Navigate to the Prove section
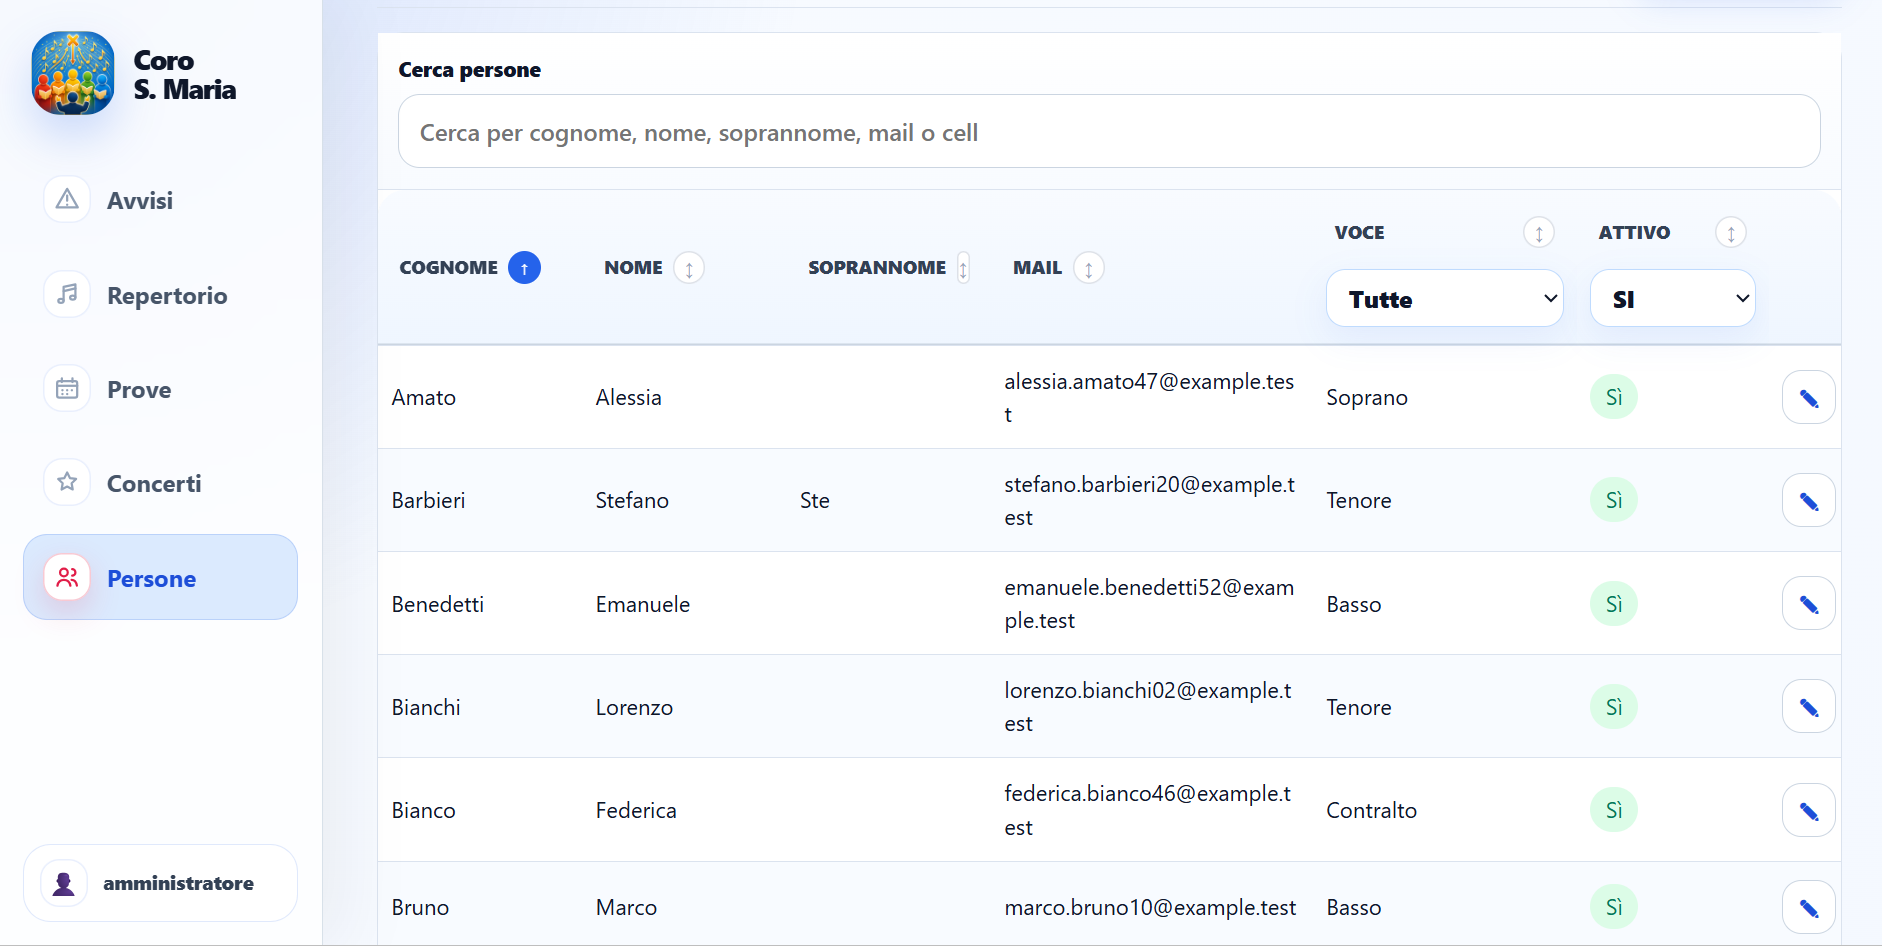1882x946 pixels. click(x=160, y=389)
